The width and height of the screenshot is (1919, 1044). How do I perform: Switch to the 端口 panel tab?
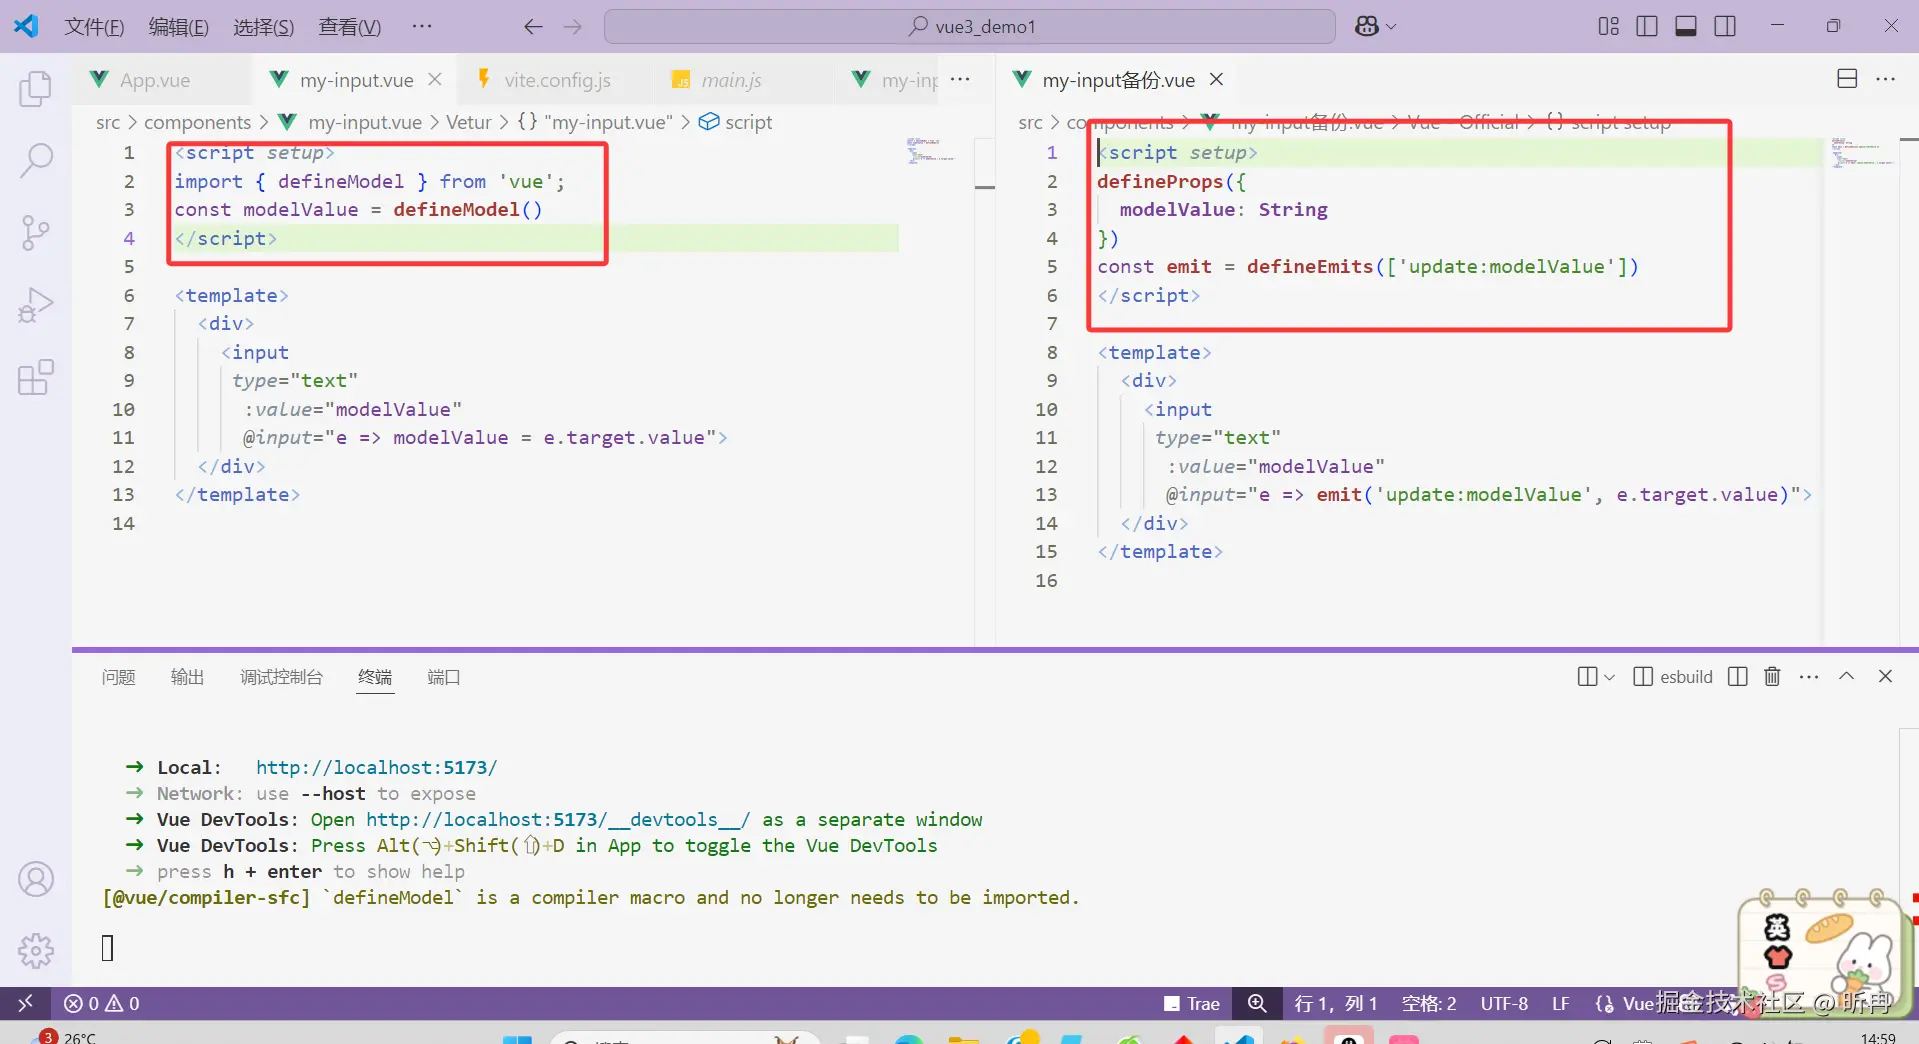443,677
